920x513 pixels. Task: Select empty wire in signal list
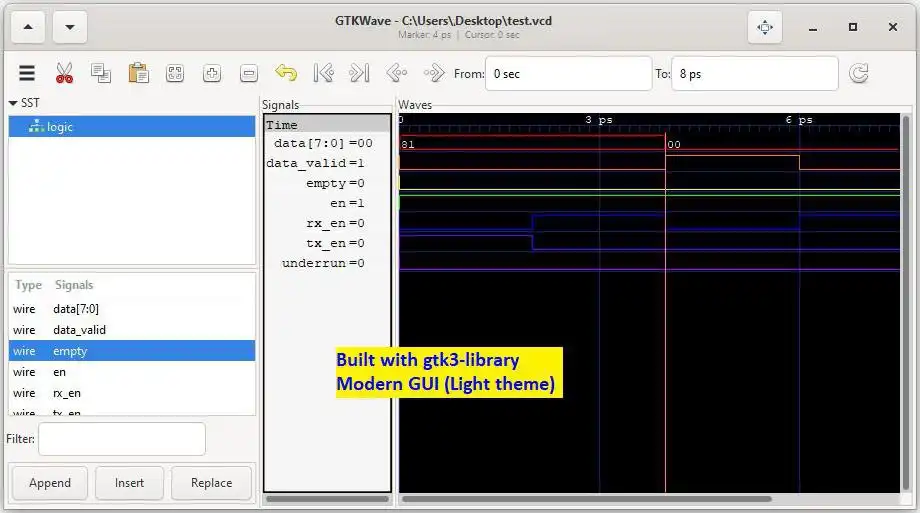click(132, 351)
